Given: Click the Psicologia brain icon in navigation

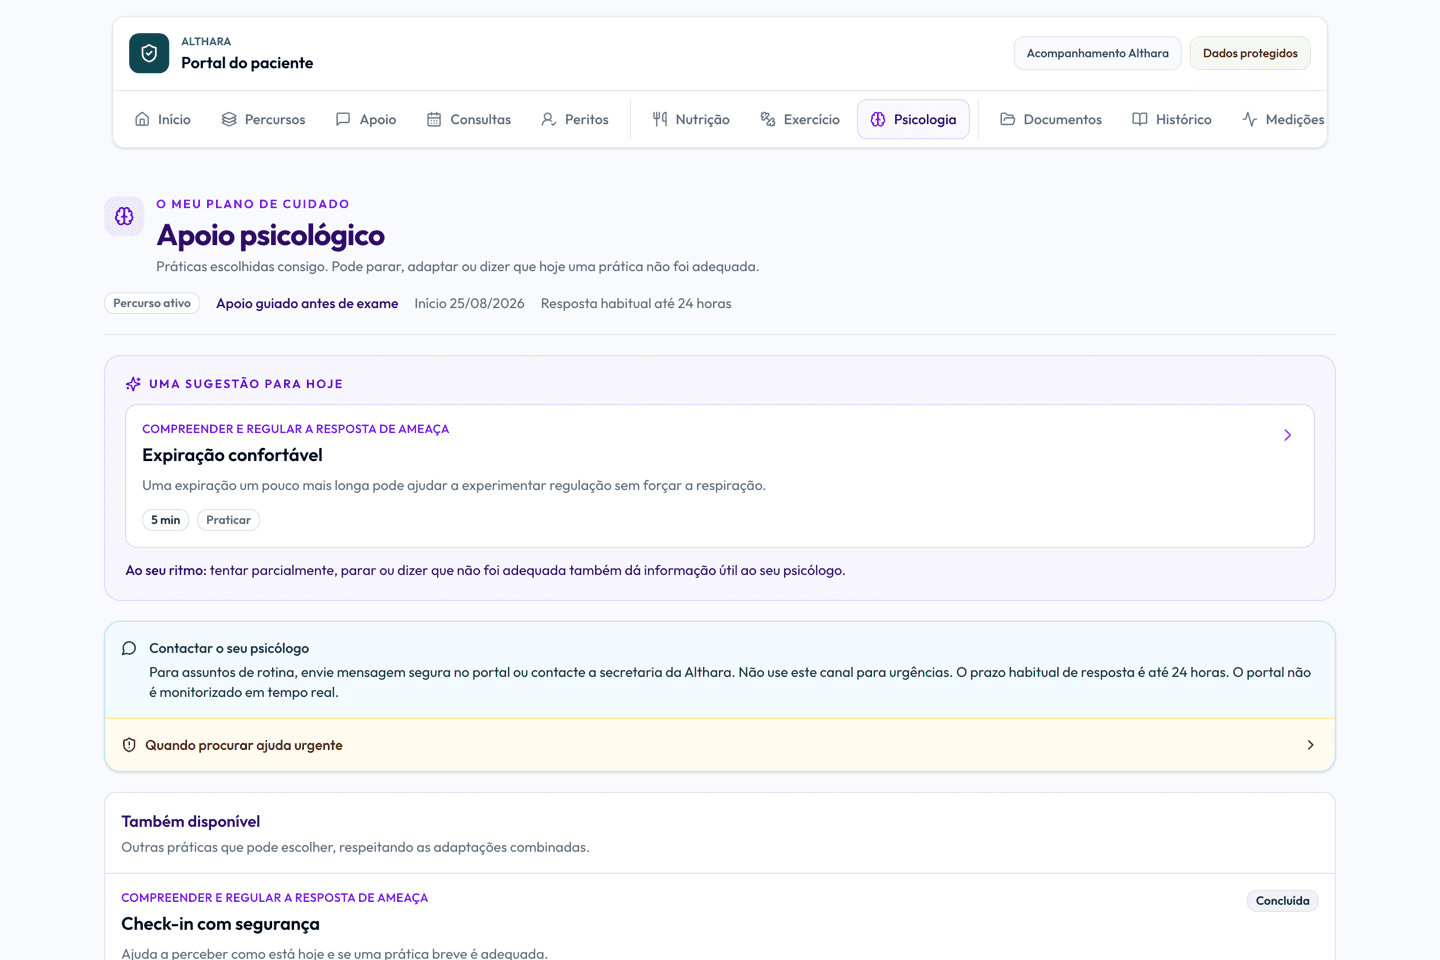Looking at the screenshot, I should point(878,119).
